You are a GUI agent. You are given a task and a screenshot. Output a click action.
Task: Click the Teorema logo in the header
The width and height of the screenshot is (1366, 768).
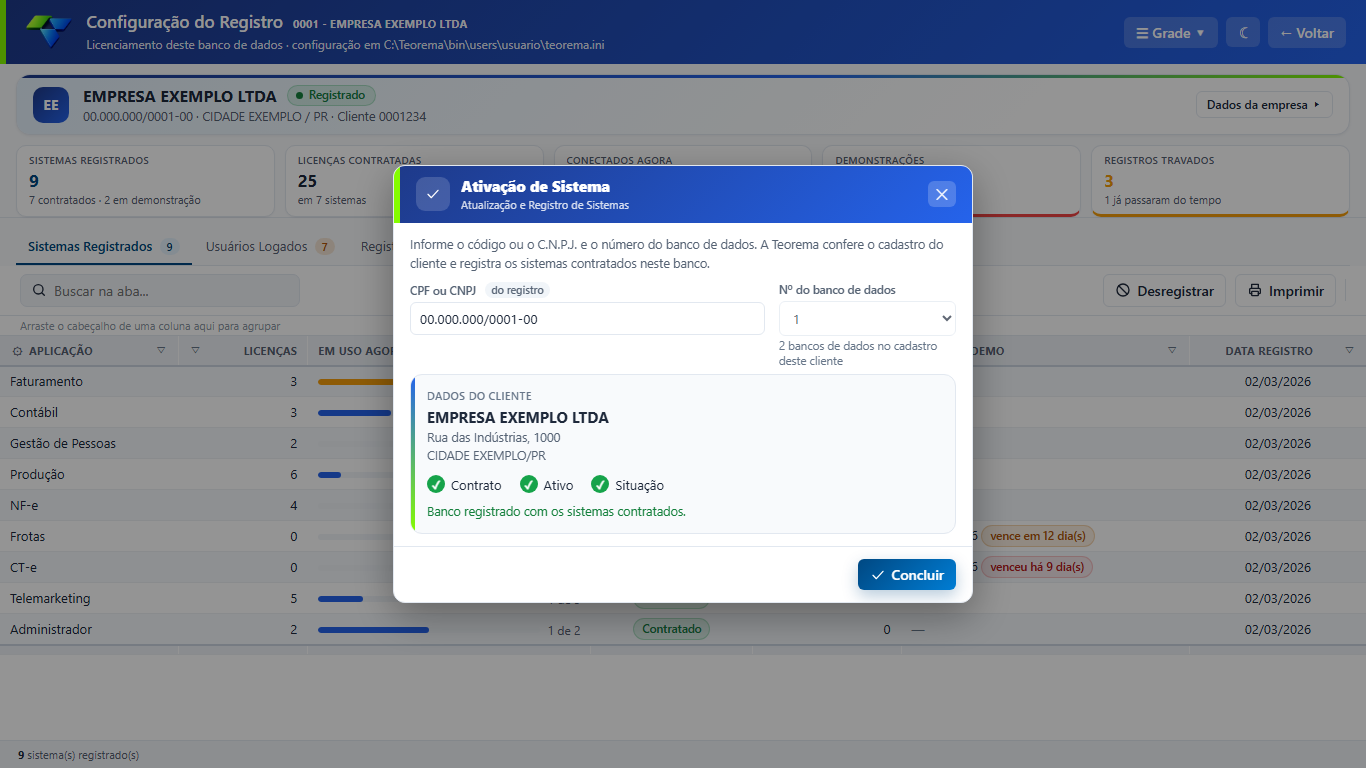pos(48,32)
